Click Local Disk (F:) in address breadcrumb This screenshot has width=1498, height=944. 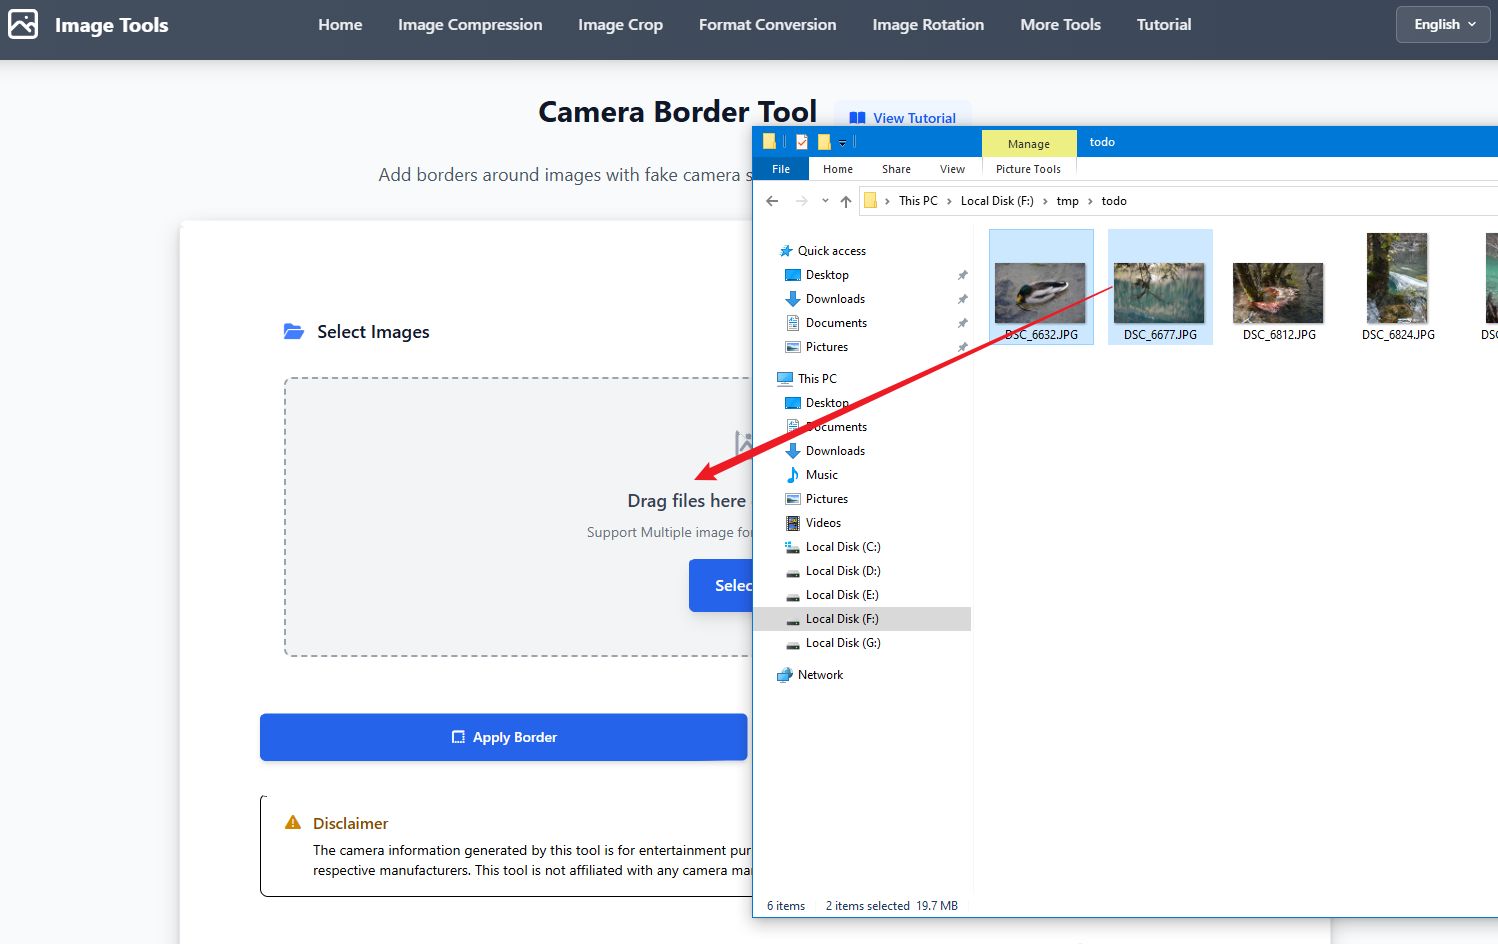pyautogui.click(x=997, y=201)
